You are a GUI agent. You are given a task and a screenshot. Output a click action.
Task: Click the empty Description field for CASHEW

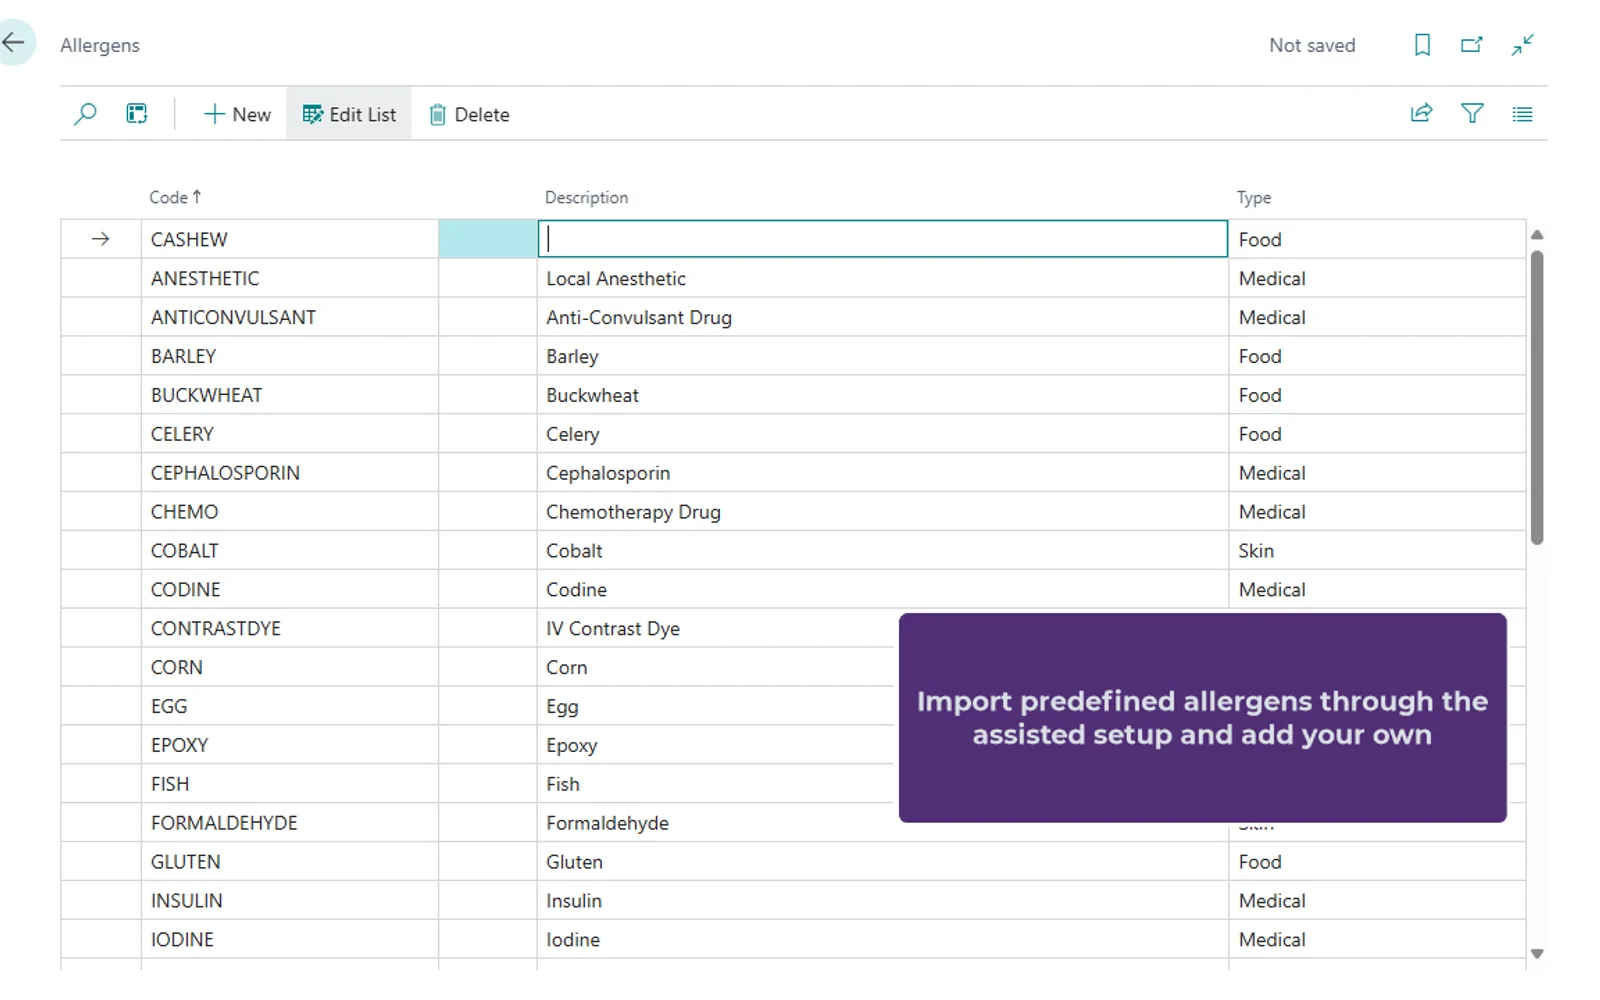click(882, 239)
